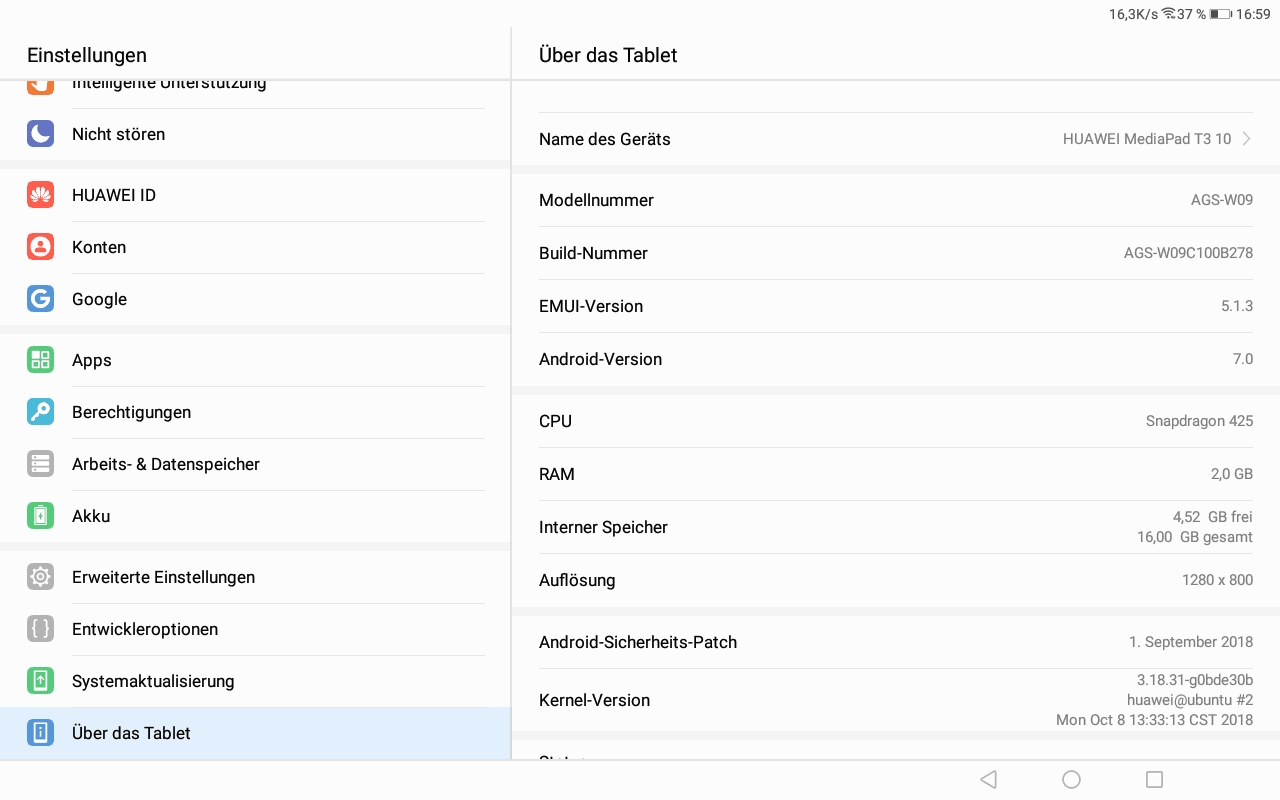The width and height of the screenshot is (1280, 800).
Task: Tap the Google G icon
Action: [40, 299]
